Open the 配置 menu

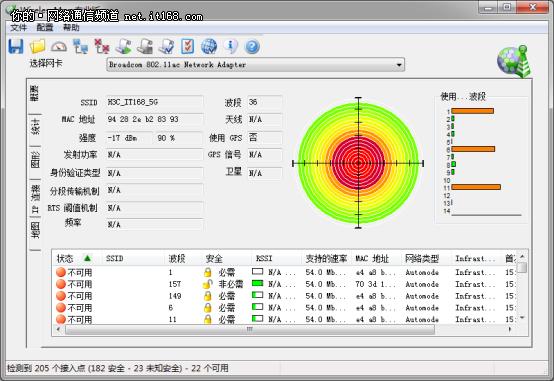click(x=45, y=28)
